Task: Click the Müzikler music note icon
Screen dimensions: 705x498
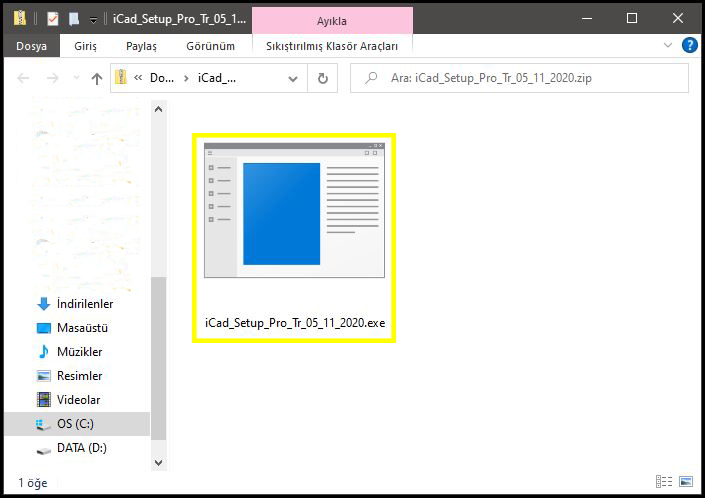Action: (x=44, y=351)
